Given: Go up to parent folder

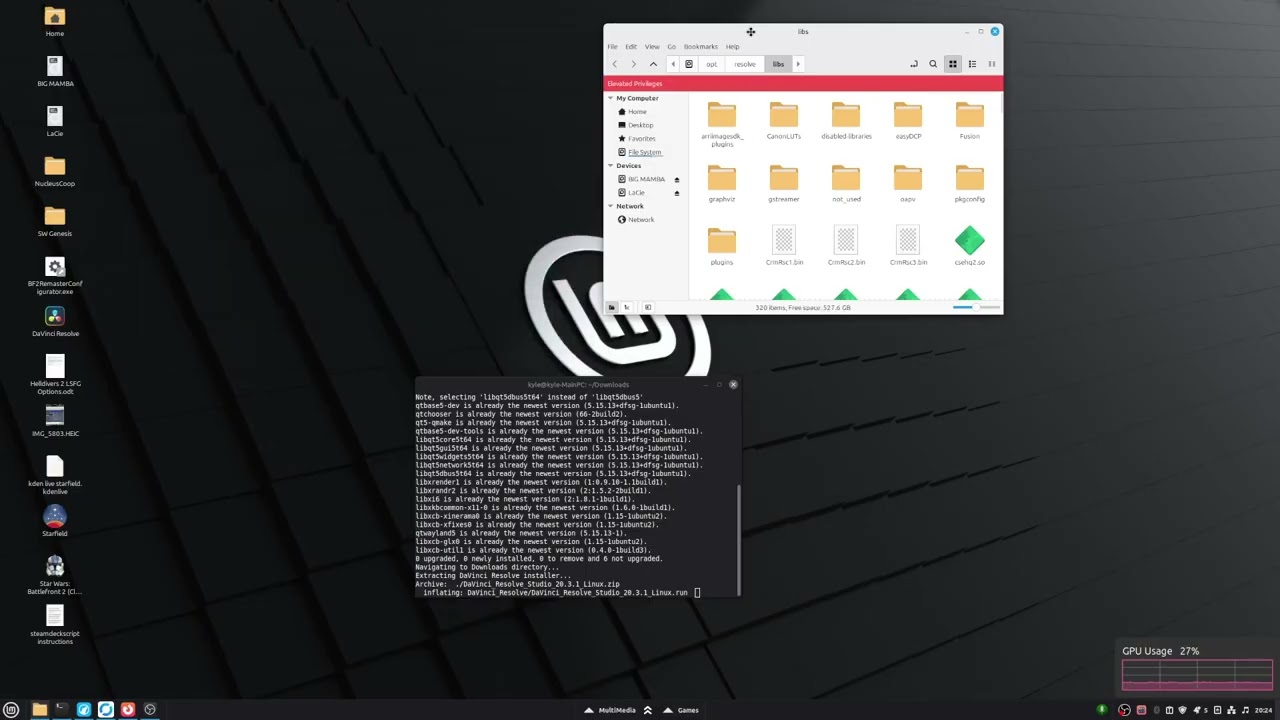Looking at the screenshot, I should 653,64.
